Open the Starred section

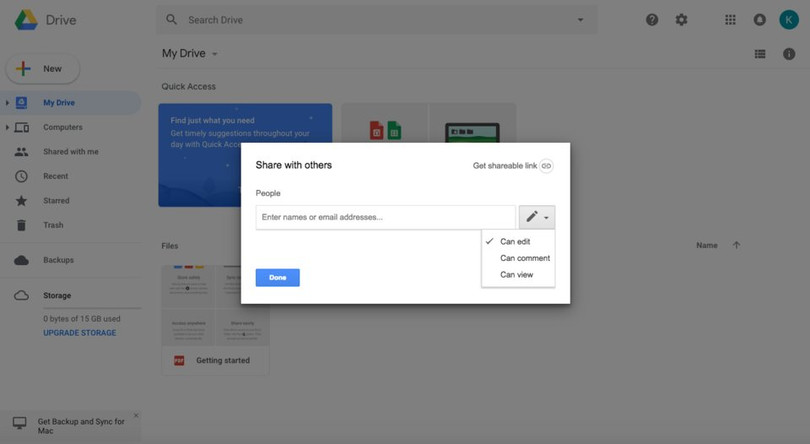pyautogui.click(x=56, y=201)
